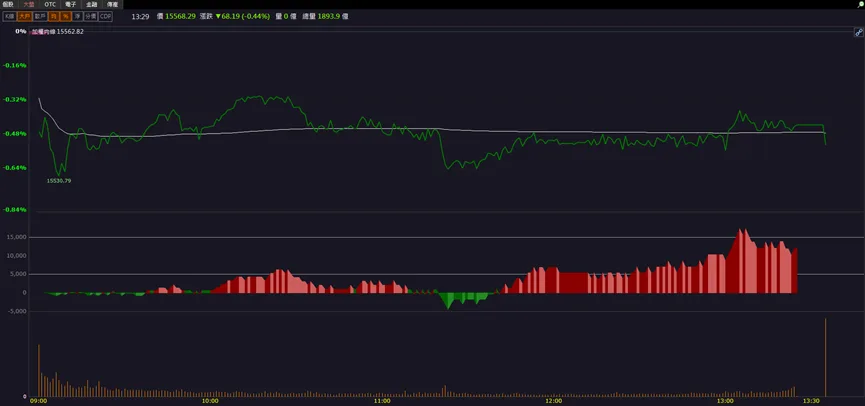Click the 10:00 time axis label
The height and width of the screenshot is (406, 865).
point(210,401)
